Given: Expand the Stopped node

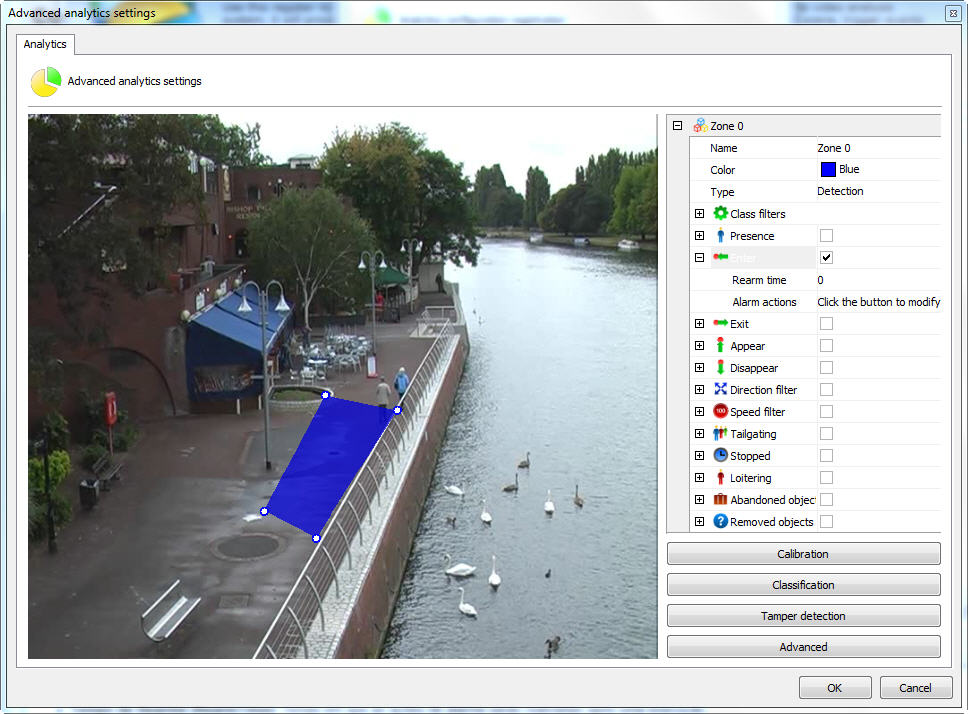Looking at the screenshot, I should coord(699,455).
